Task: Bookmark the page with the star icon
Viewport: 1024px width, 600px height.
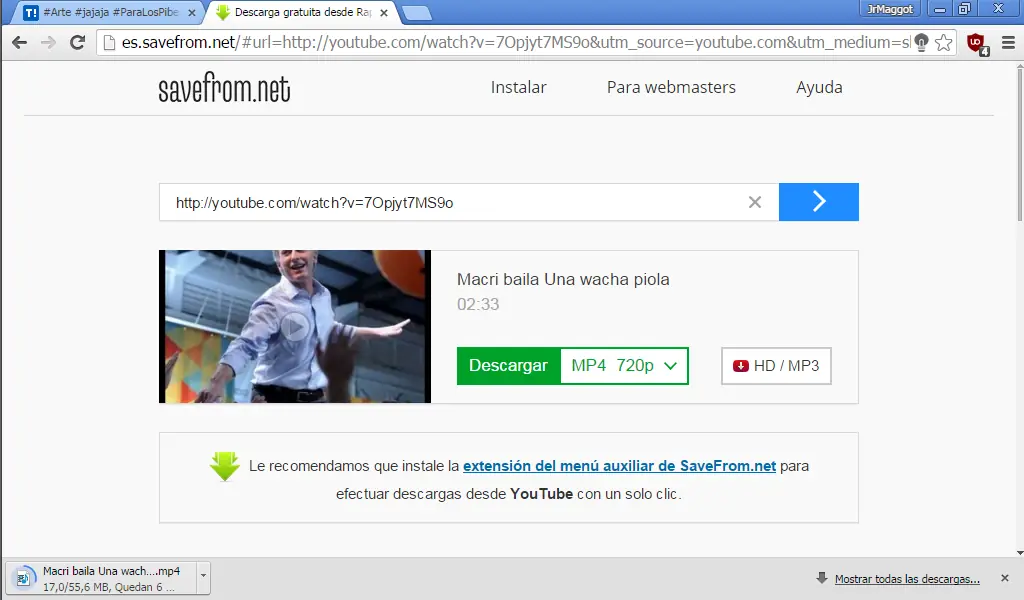Action: [943, 42]
